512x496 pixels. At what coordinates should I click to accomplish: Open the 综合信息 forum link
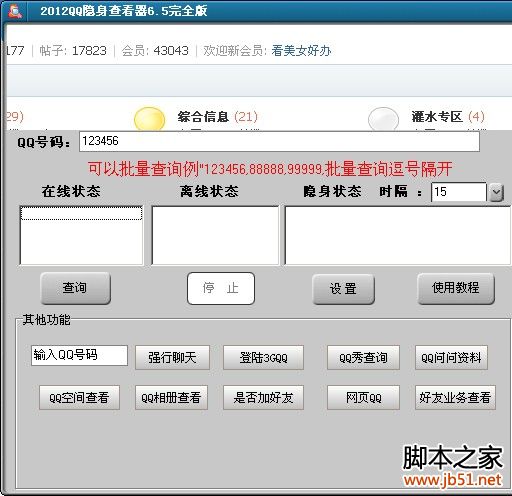(x=203, y=117)
